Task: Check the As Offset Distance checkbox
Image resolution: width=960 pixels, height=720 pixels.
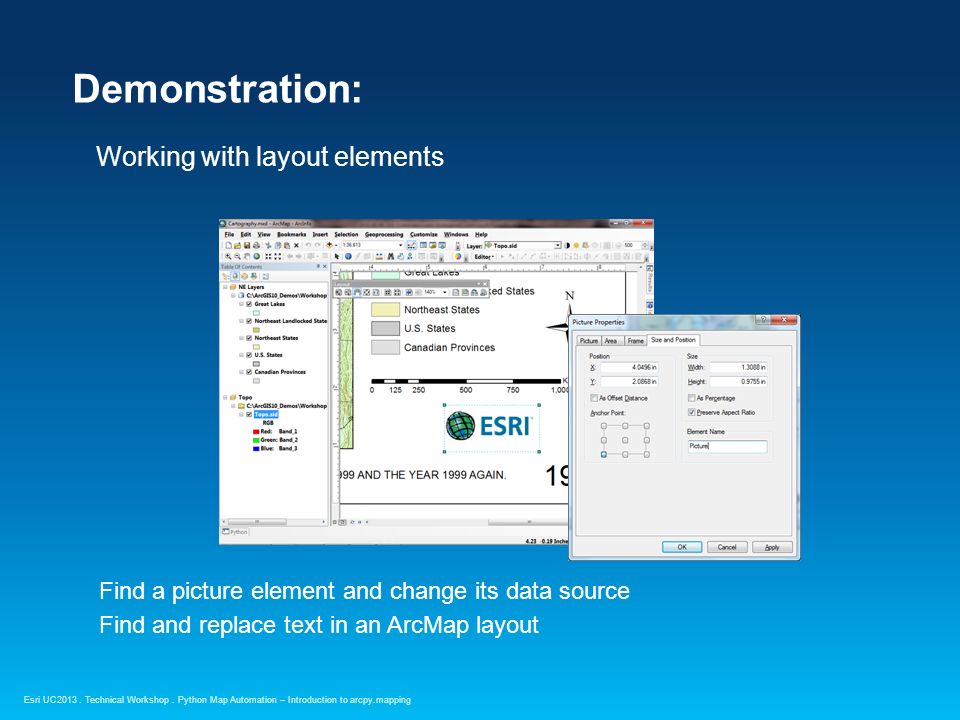Action: pyautogui.click(x=593, y=398)
